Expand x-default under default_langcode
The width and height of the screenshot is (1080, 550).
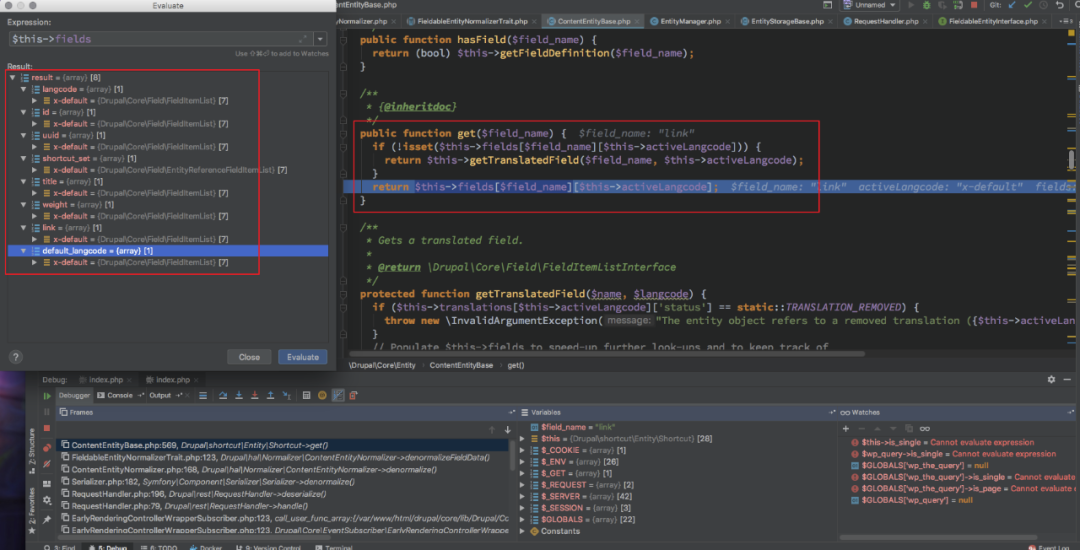(34, 262)
